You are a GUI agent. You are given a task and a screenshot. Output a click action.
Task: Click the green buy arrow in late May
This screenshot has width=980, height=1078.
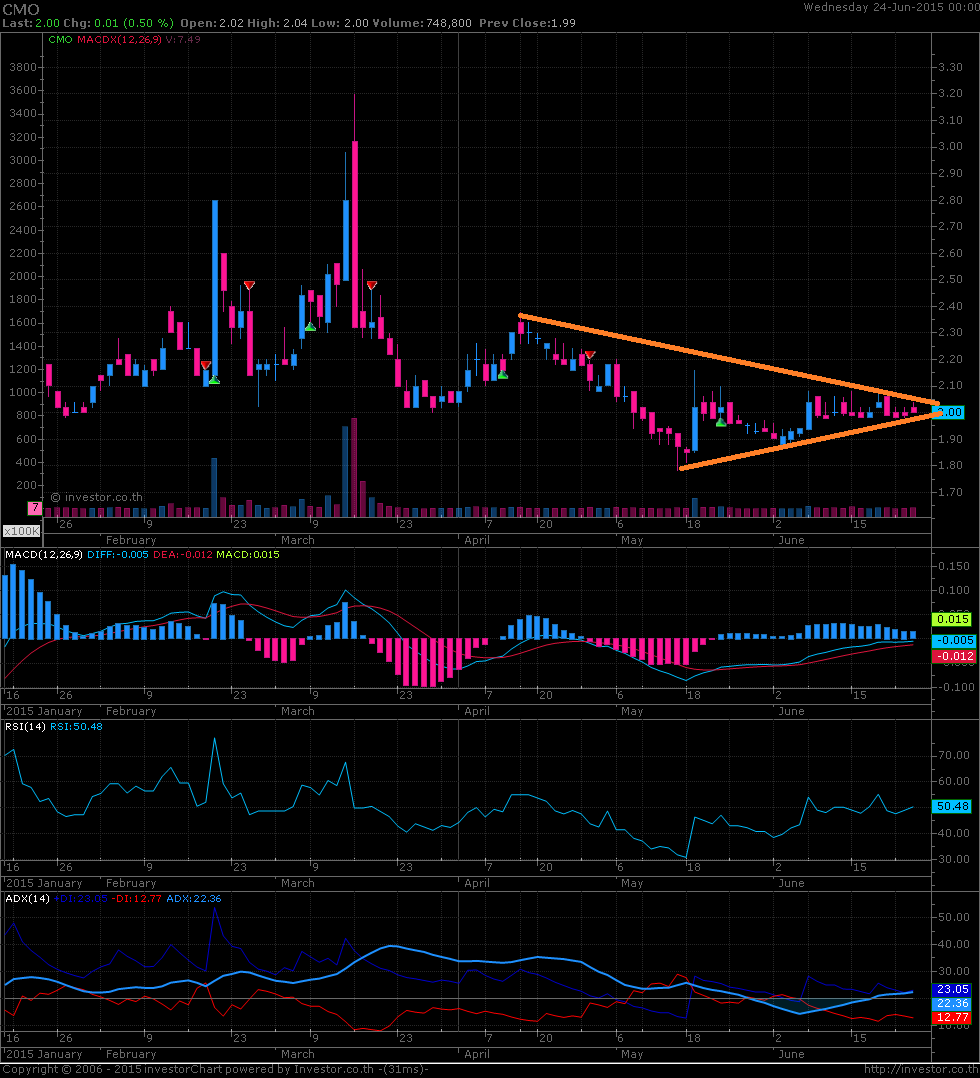tap(721, 423)
